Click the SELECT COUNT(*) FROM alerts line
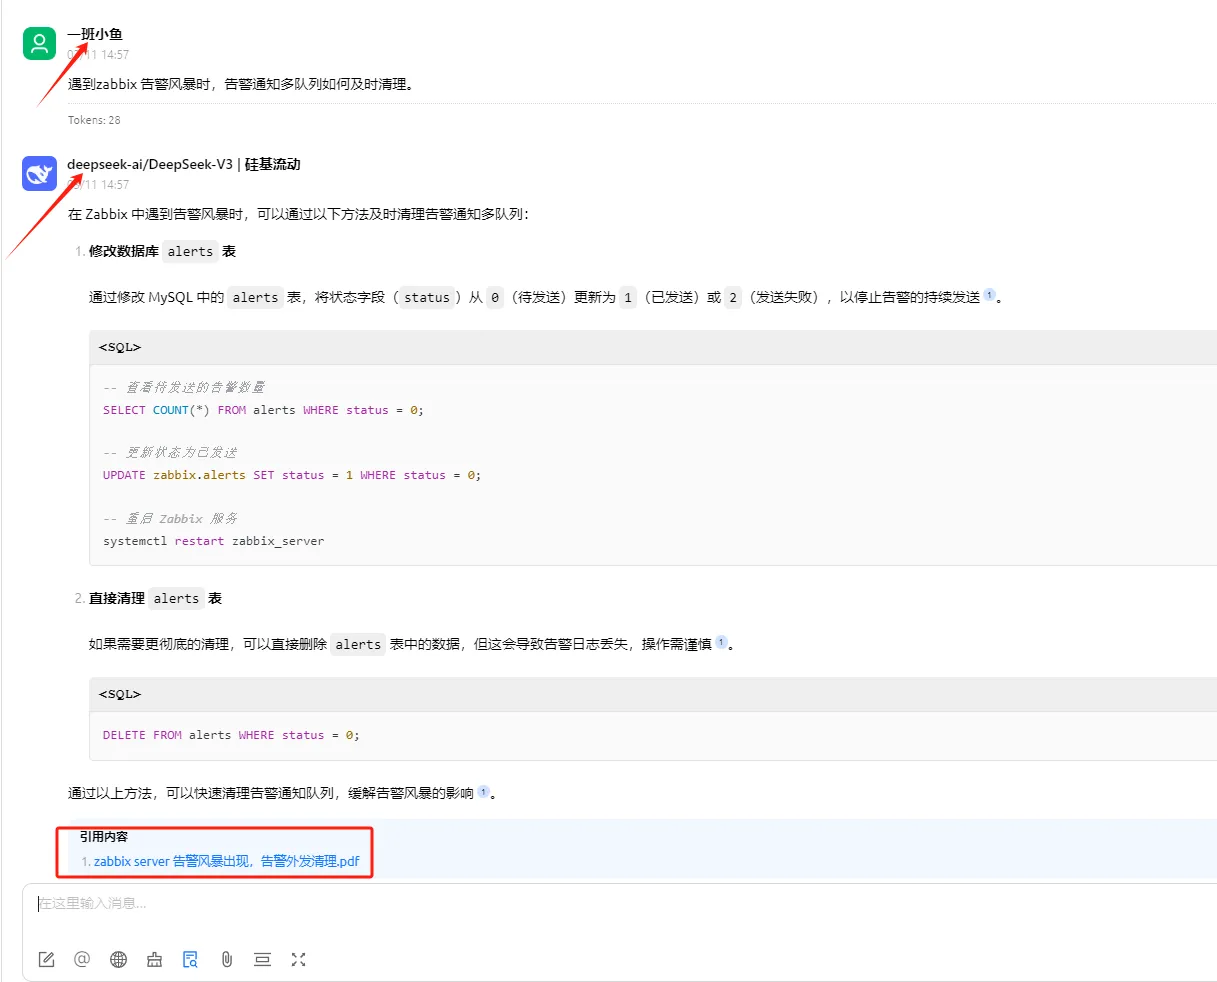Image resolution: width=1217 pixels, height=982 pixels. tap(263, 410)
